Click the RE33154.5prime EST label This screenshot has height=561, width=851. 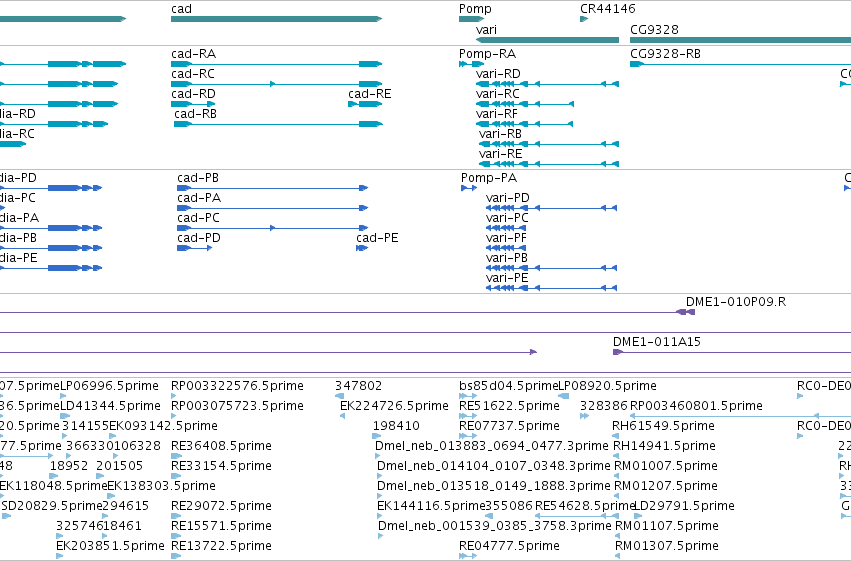pyautogui.click(x=221, y=466)
